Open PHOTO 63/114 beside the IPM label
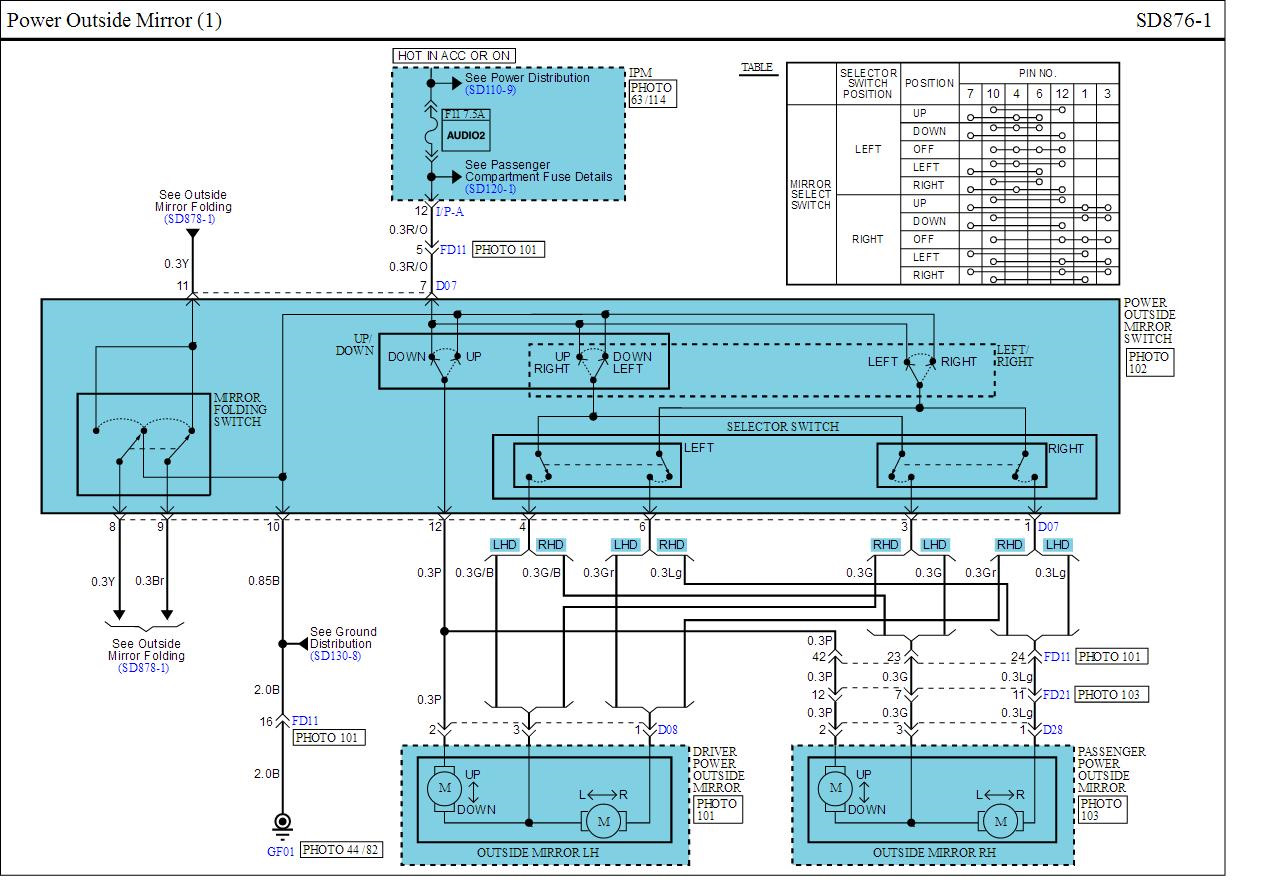This screenshot has width=1263, height=890. (652, 94)
